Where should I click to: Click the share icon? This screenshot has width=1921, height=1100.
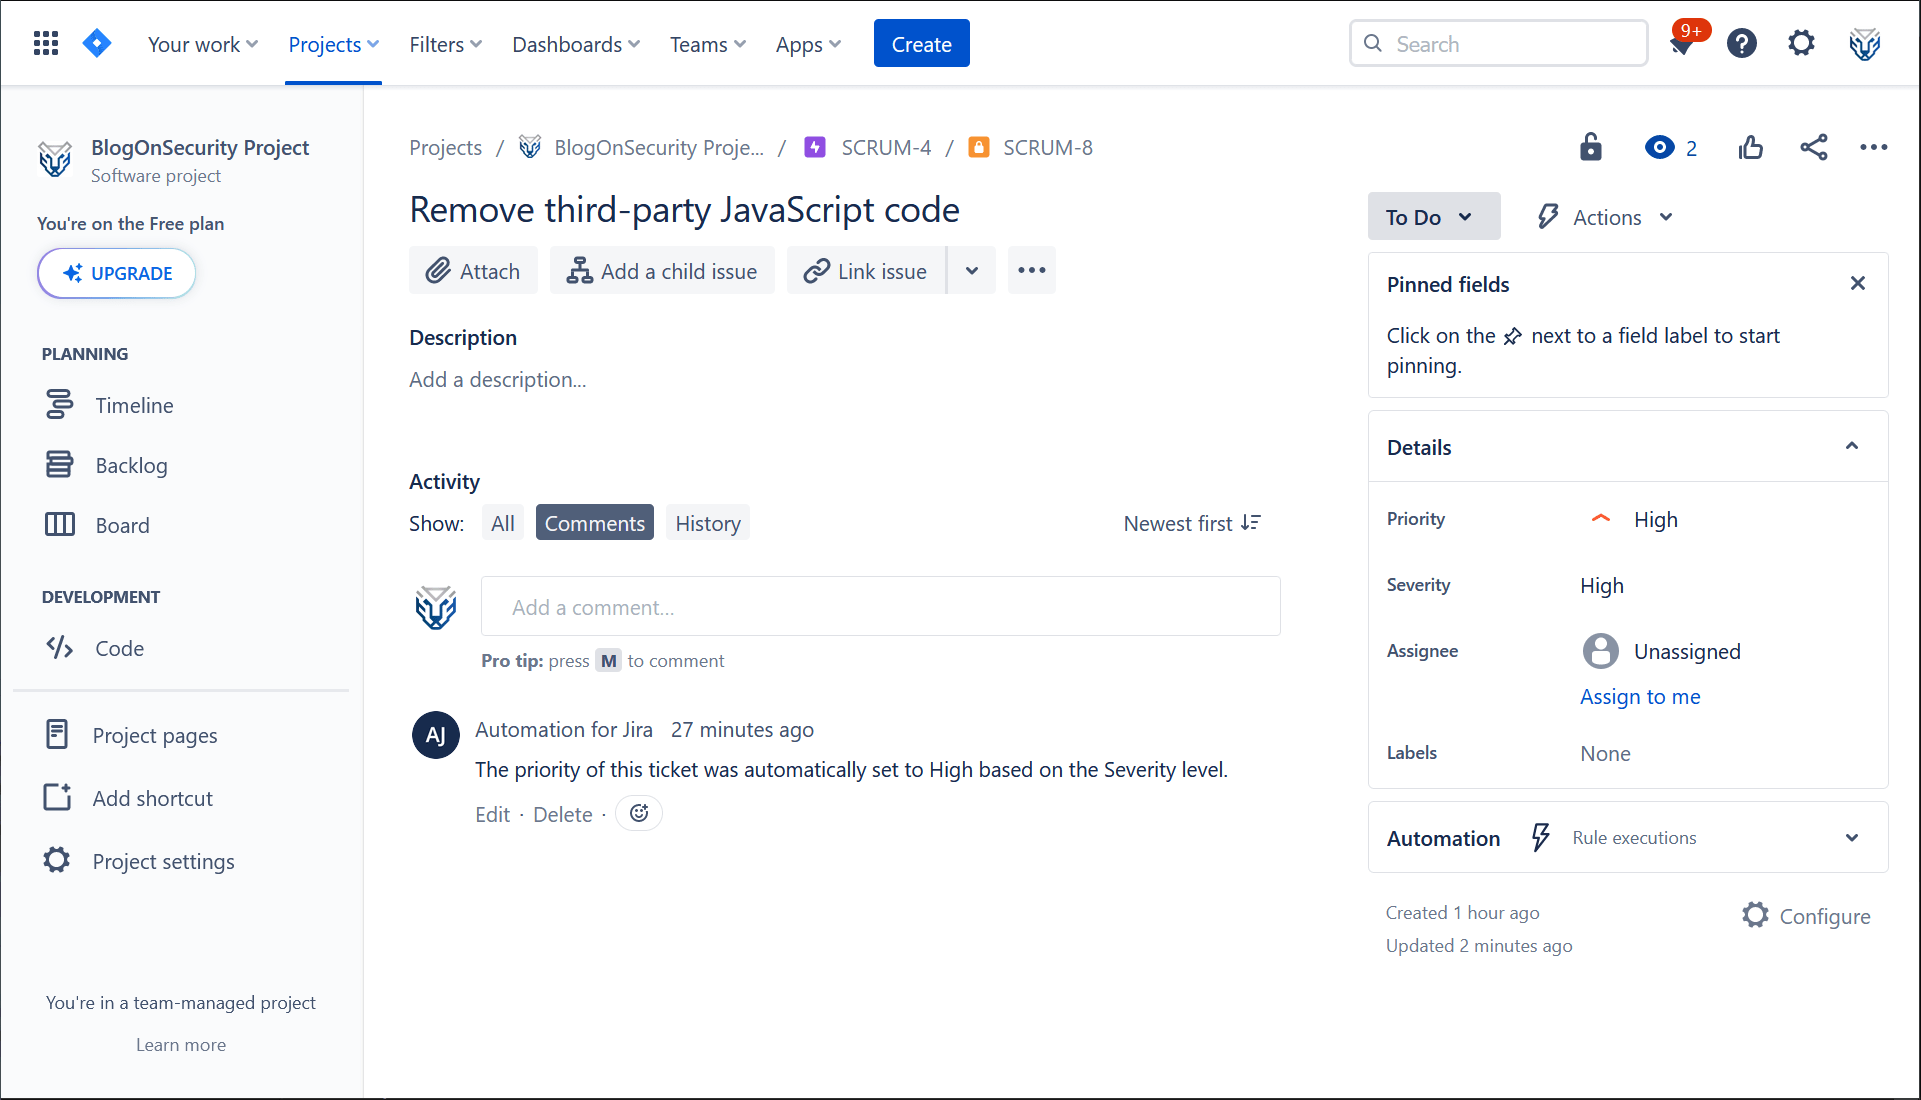tap(1813, 146)
